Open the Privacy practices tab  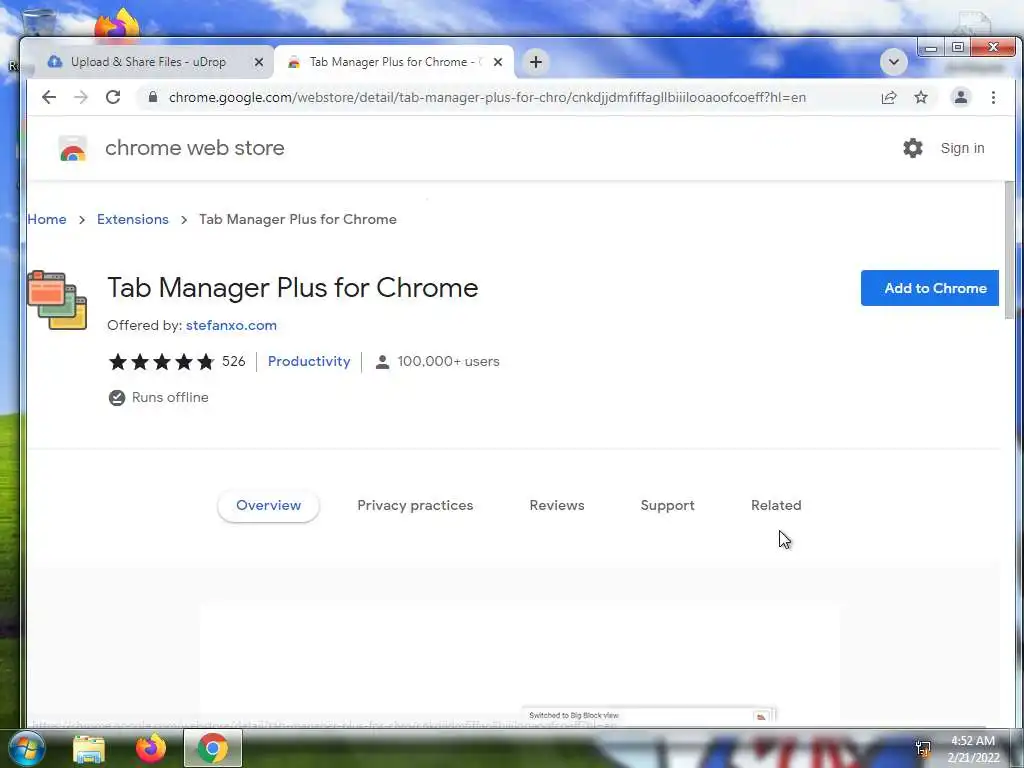[x=415, y=505]
